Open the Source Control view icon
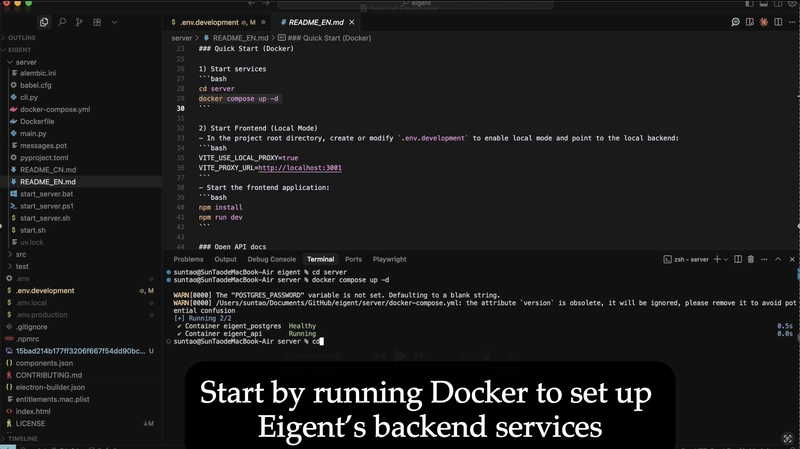 (x=79, y=22)
